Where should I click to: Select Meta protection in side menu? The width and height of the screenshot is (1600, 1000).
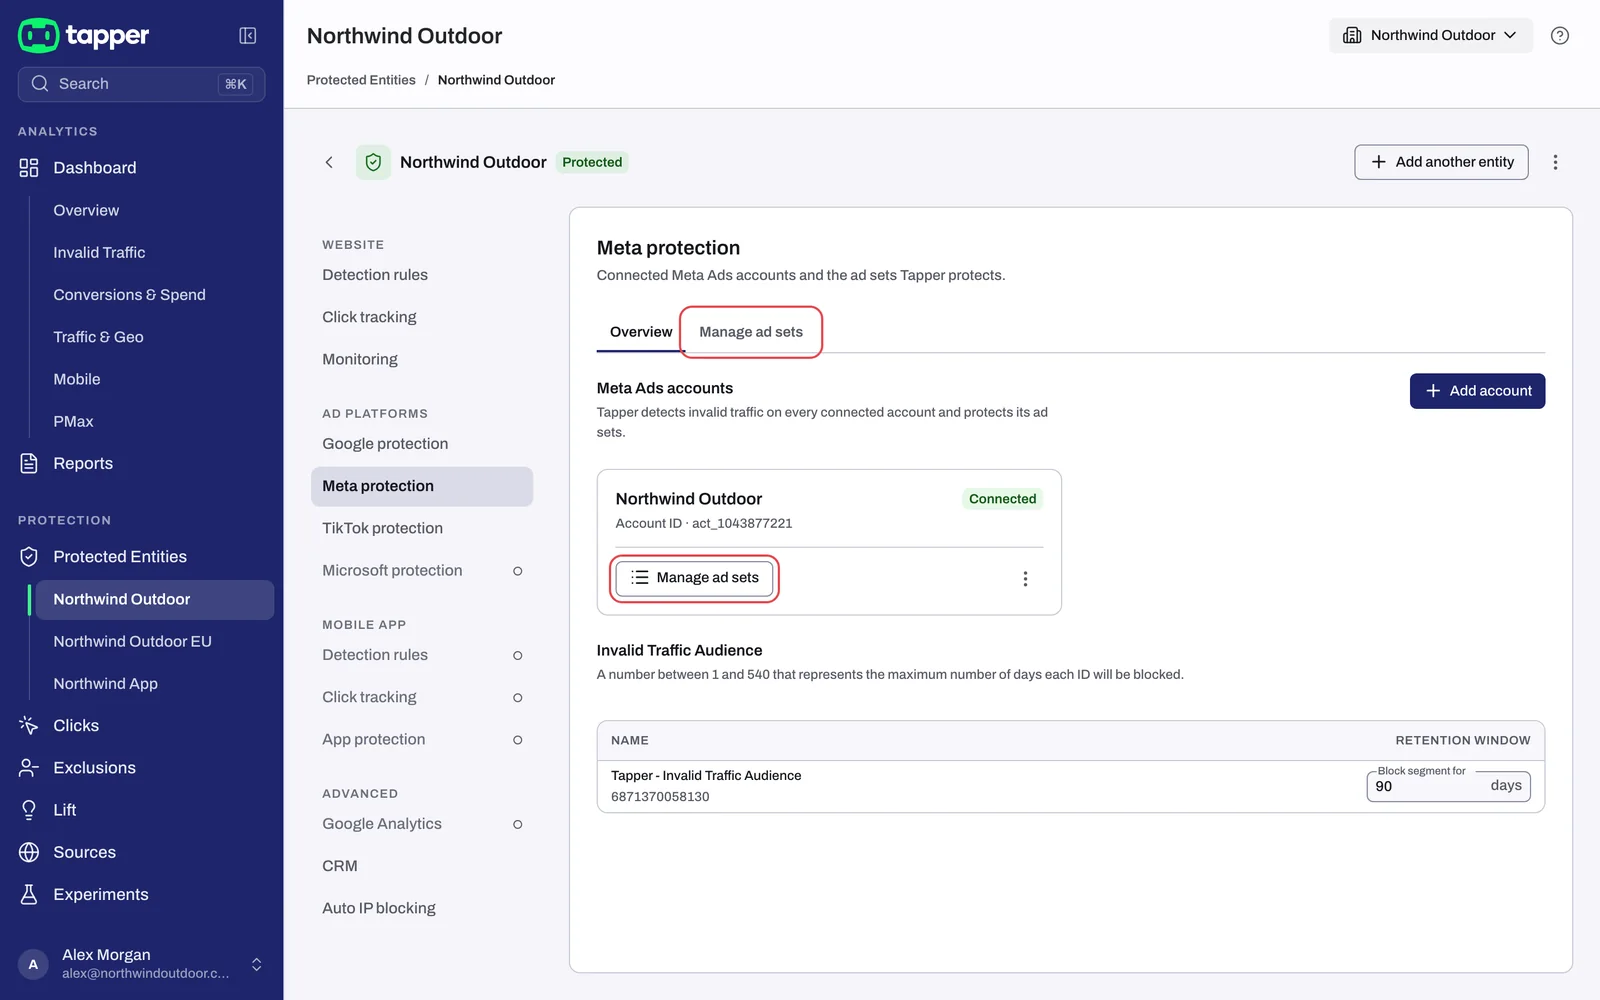pos(422,486)
